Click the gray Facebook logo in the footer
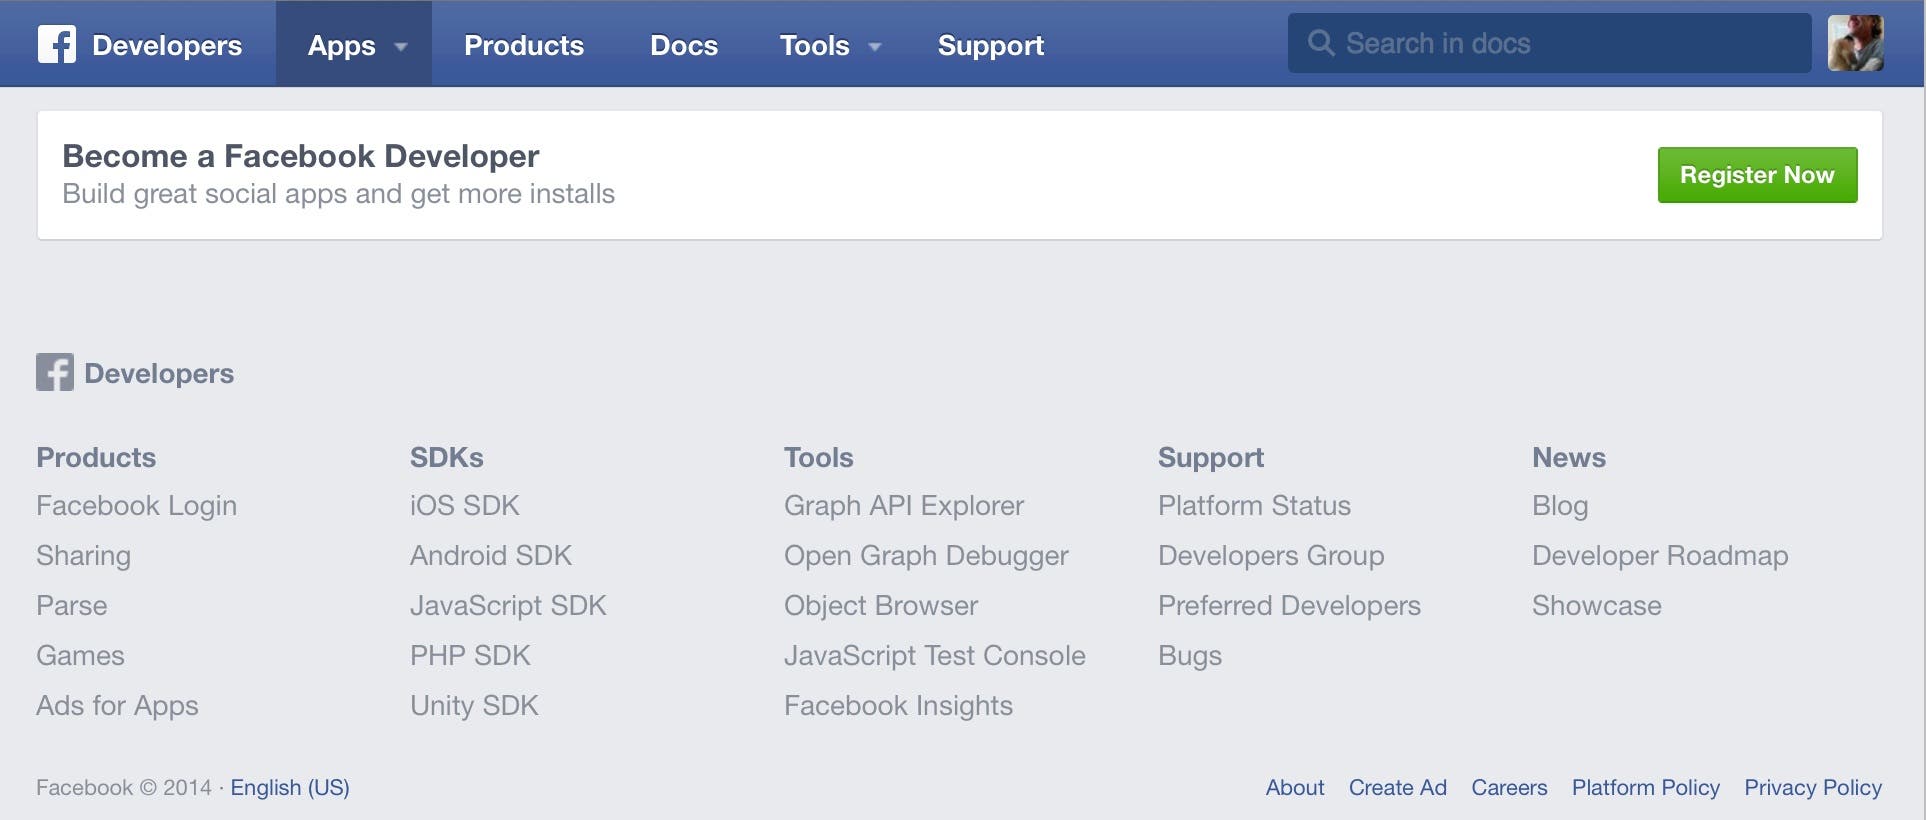Screen dimensions: 1926x820 pyautogui.click(x=55, y=372)
